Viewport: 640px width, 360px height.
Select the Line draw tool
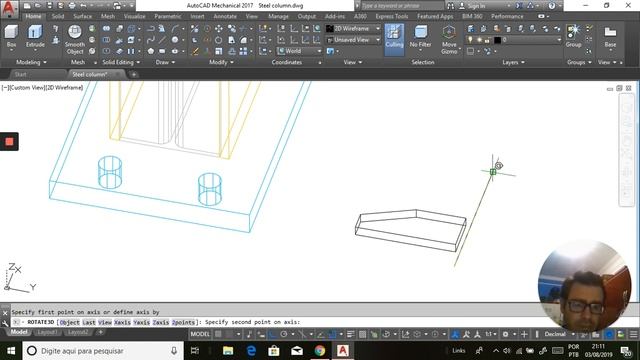pos(162,40)
